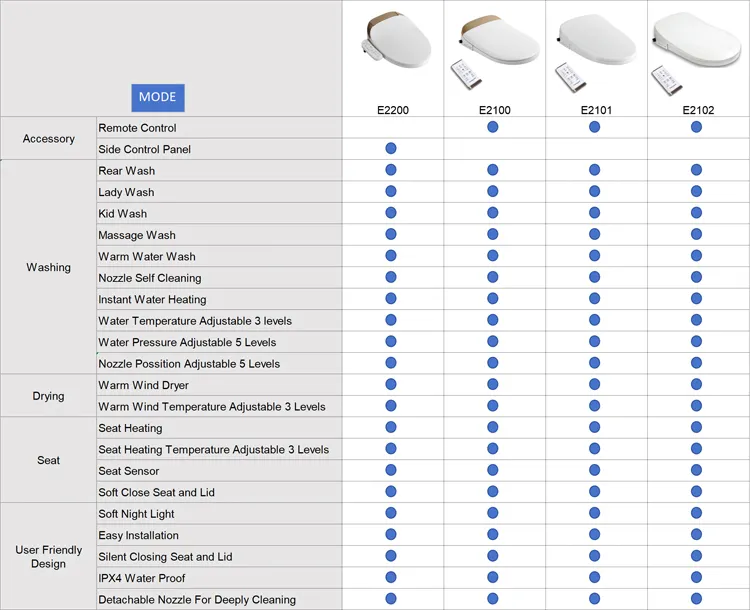Click the Remote Control dot under E2100
This screenshot has height=610, width=750.
click(493, 127)
